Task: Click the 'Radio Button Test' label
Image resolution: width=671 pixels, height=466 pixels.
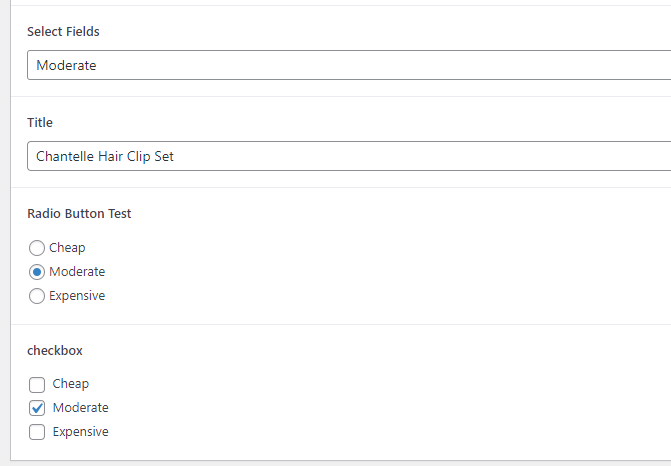Action: pyautogui.click(x=79, y=214)
